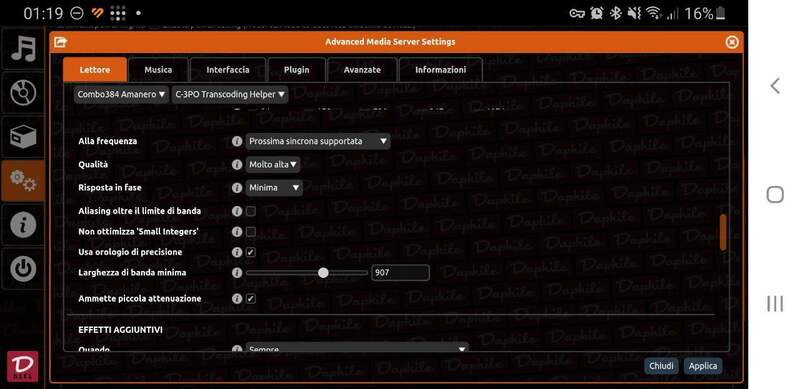Open the music note section in sidebar
800x389 pixels.
click(x=23, y=49)
